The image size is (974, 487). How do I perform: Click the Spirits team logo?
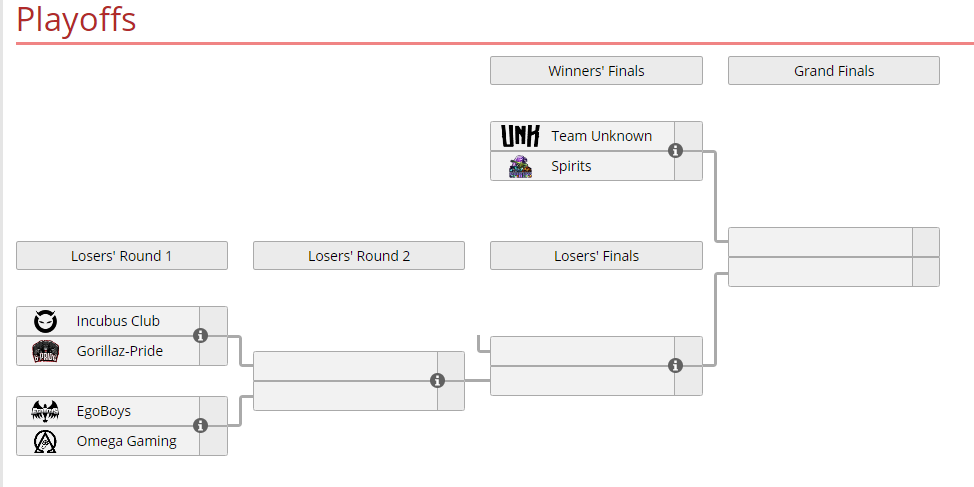point(520,166)
